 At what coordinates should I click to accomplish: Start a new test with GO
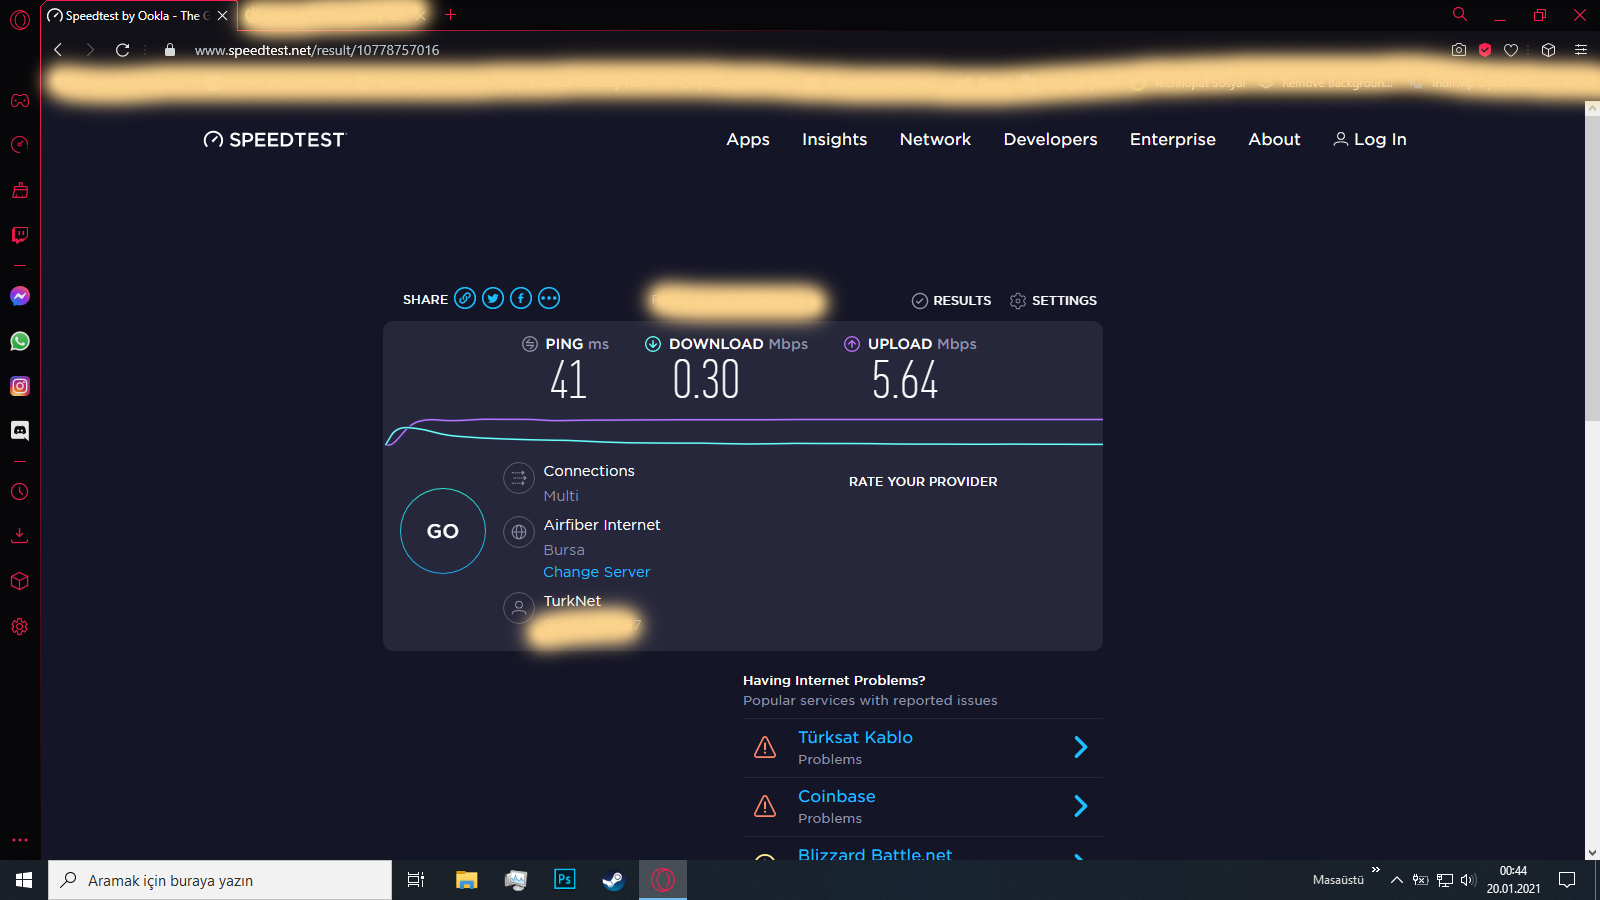(443, 531)
